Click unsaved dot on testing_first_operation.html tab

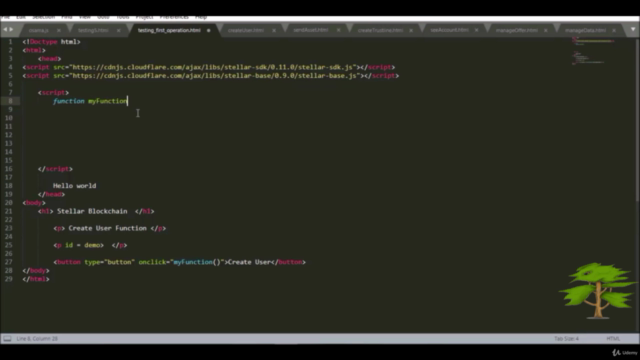(x=209, y=30)
